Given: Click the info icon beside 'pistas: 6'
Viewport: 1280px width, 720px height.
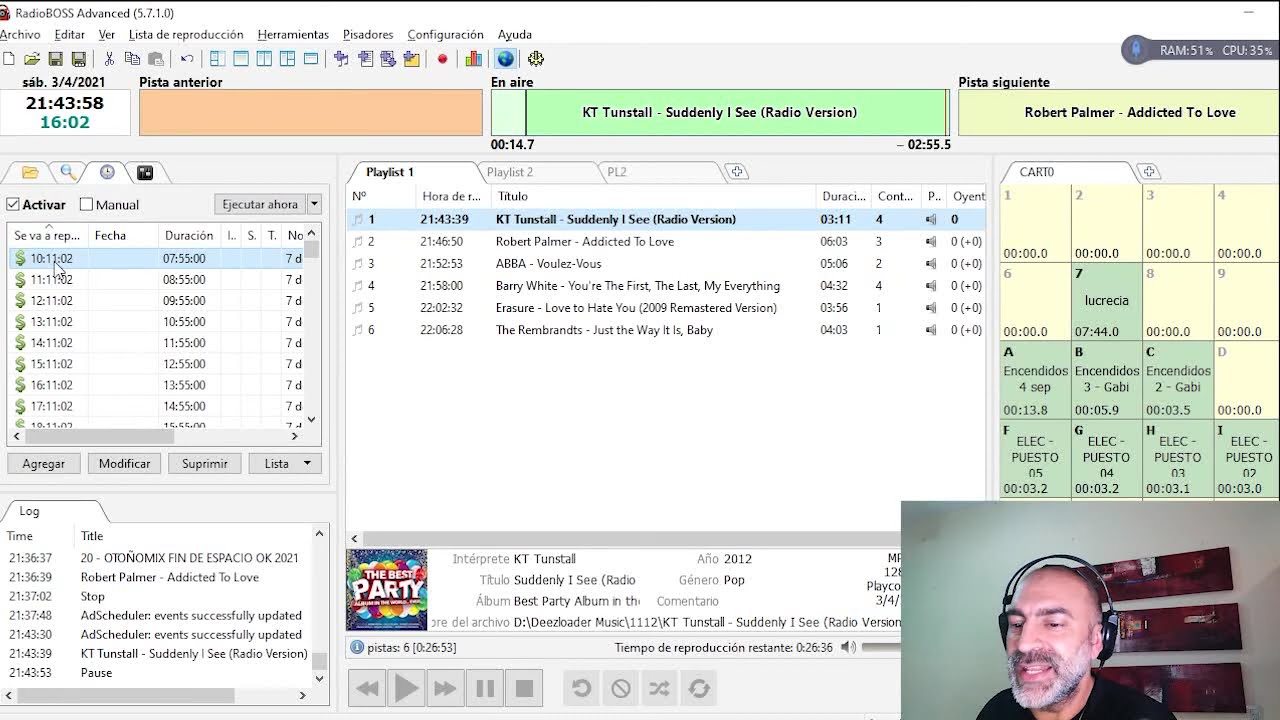Looking at the screenshot, I should (357, 647).
